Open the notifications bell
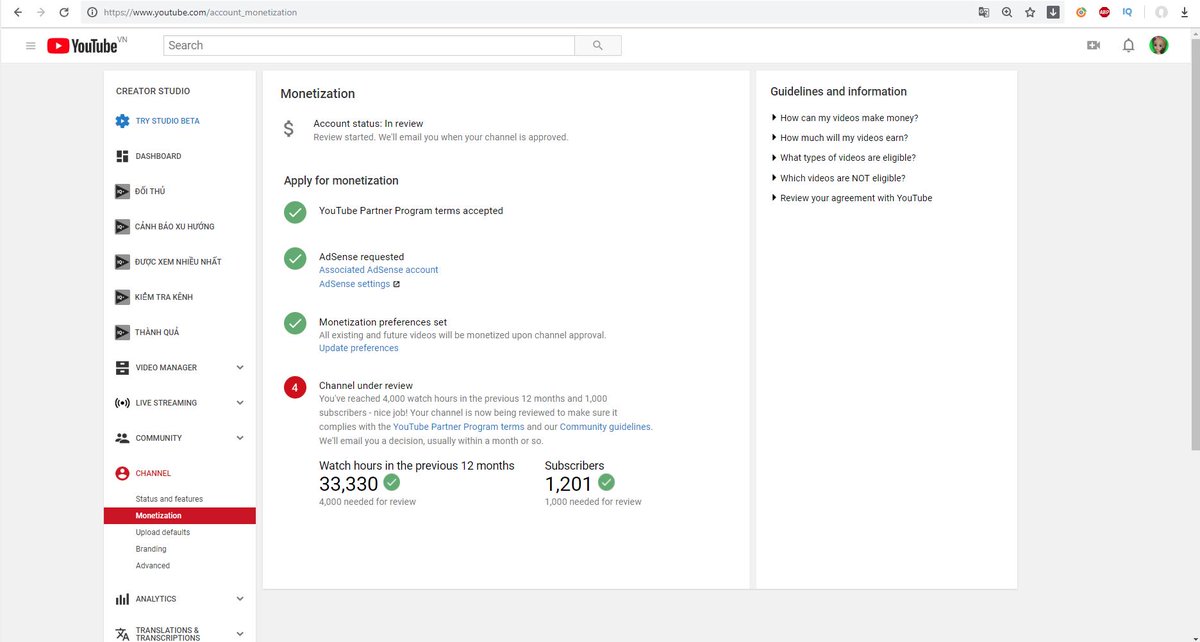 click(x=1128, y=45)
